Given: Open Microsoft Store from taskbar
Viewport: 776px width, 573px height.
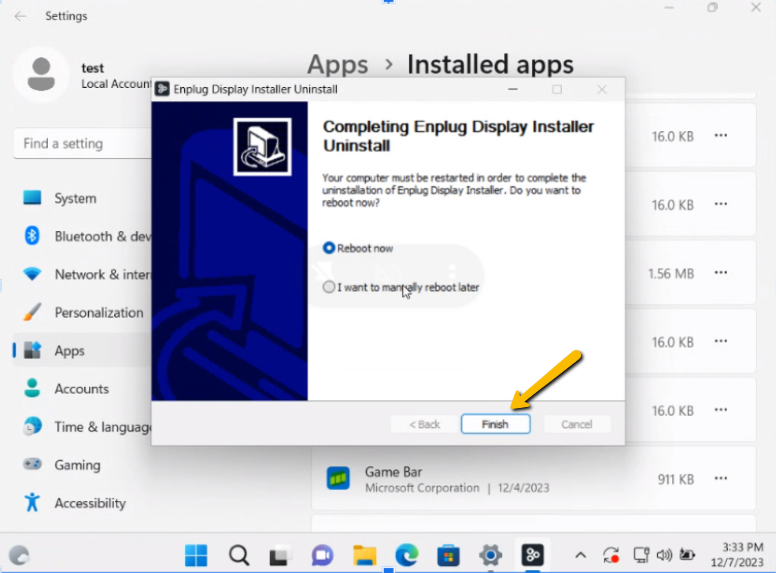Looking at the screenshot, I should pyautogui.click(x=448, y=555).
